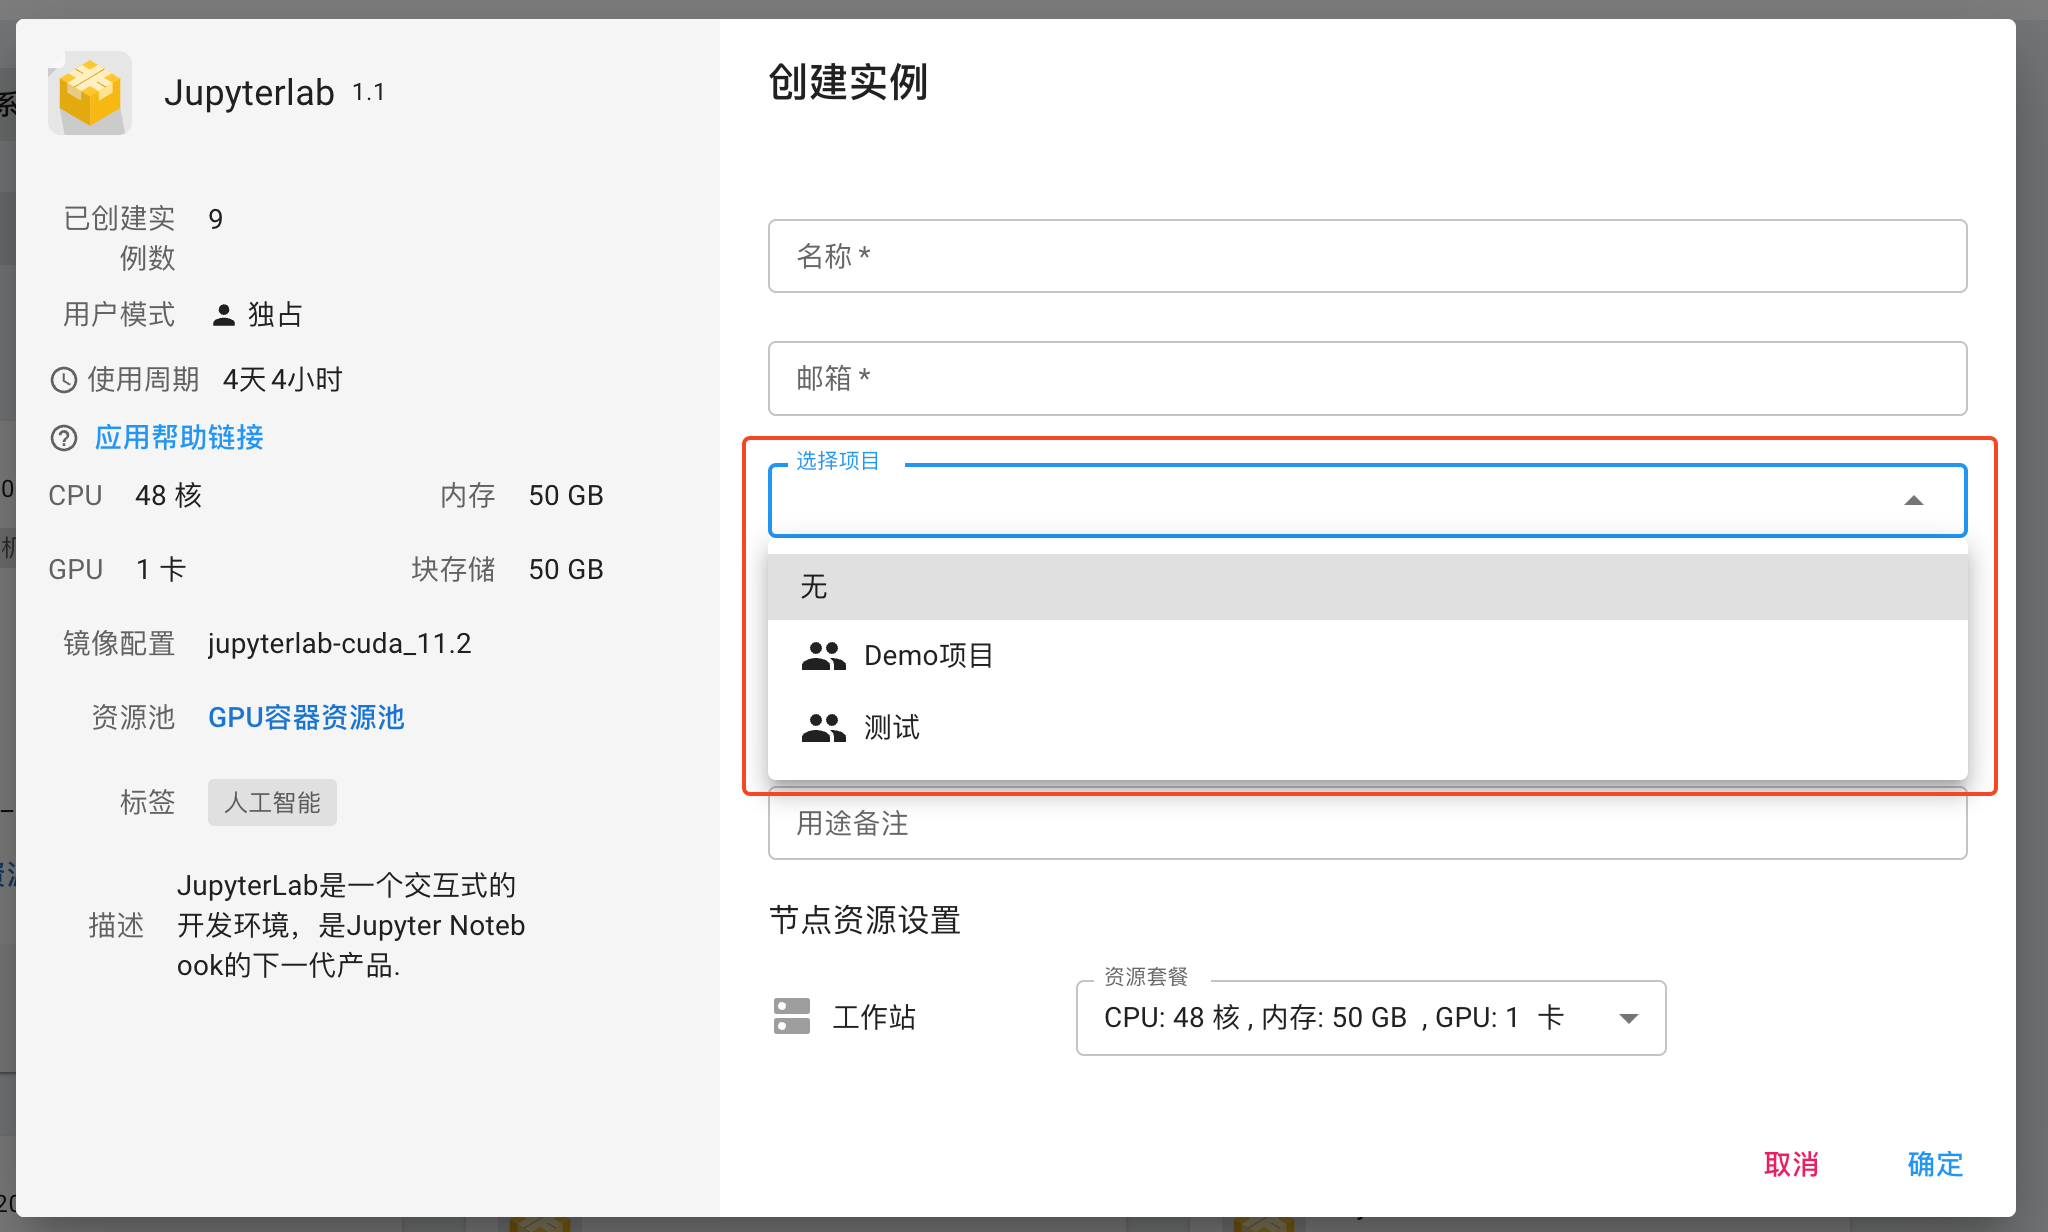Focus the 邮箱 email input field
The image size is (2048, 1232).
1367,378
